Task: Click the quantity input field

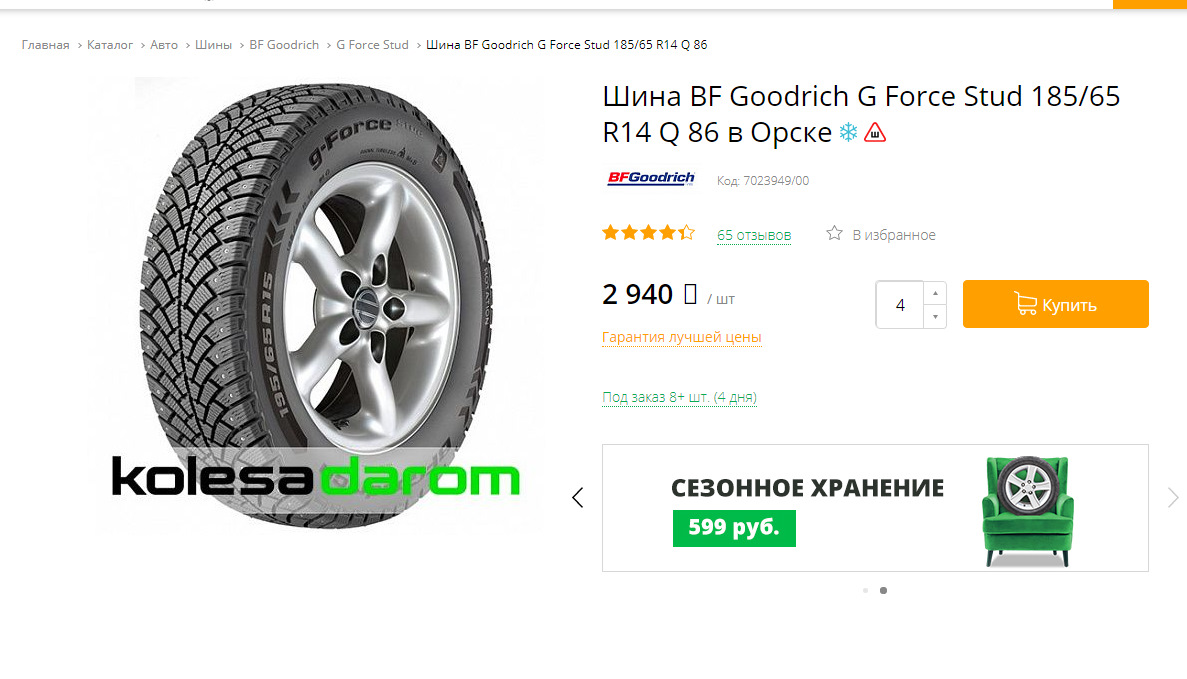Action: pyautogui.click(x=900, y=304)
